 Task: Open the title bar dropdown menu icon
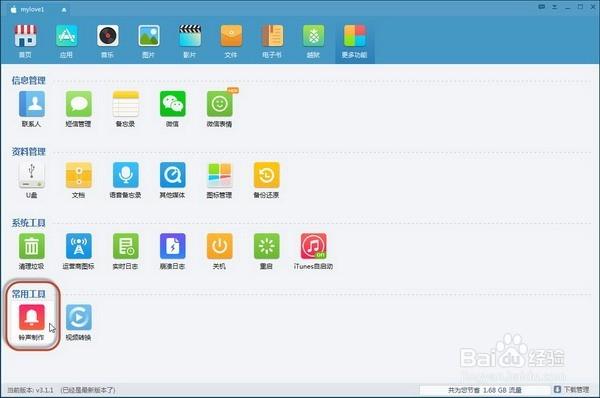click(x=554, y=7)
